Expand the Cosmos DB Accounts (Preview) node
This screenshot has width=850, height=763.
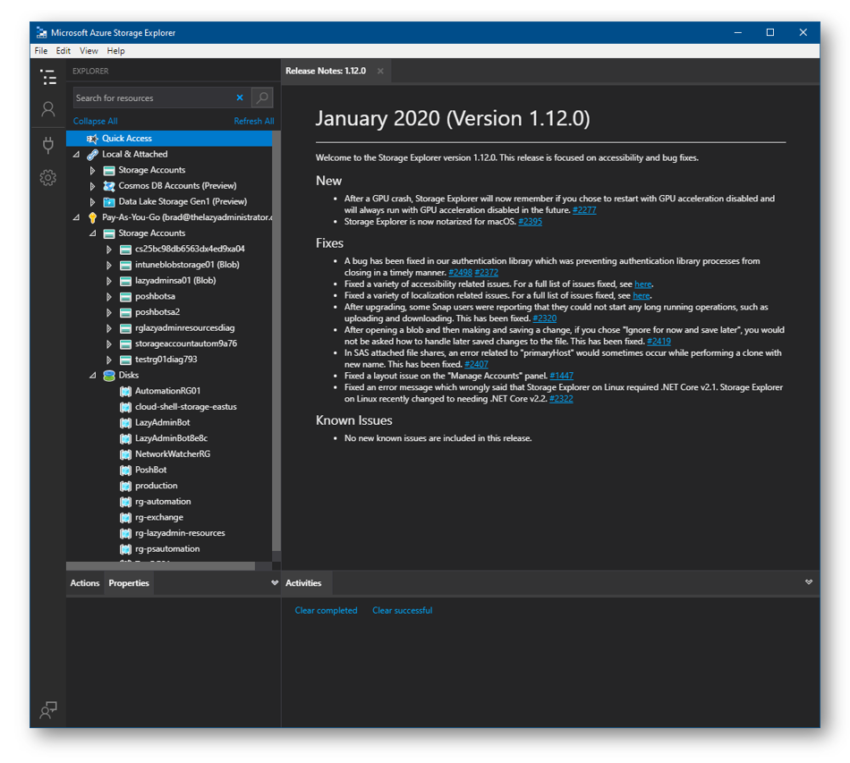point(92,186)
